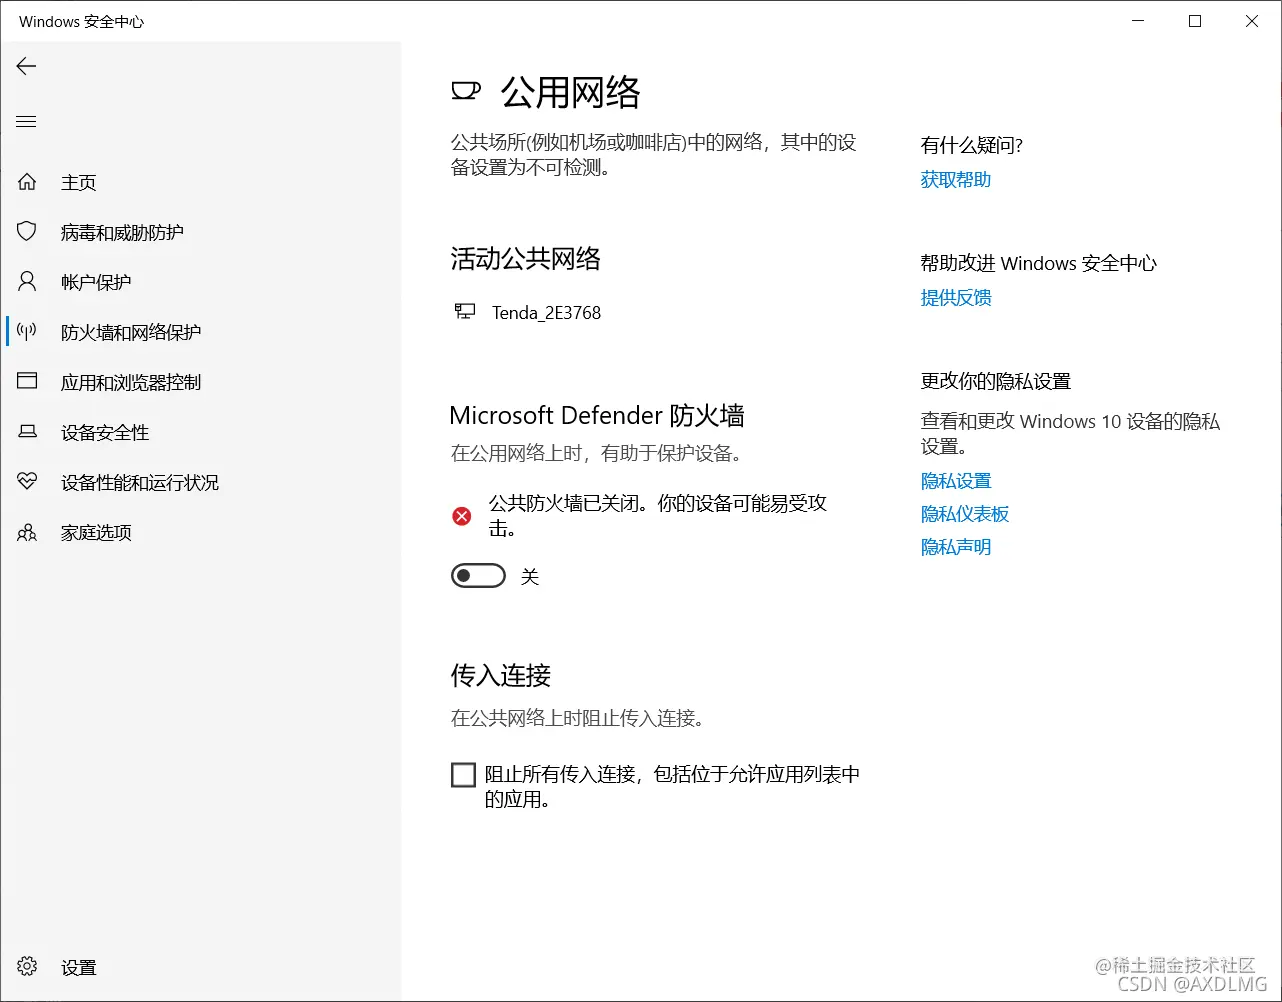Open 病毒和威胁防护 shield icon
The image size is (1282, 1002).
[x=27, y=231]
